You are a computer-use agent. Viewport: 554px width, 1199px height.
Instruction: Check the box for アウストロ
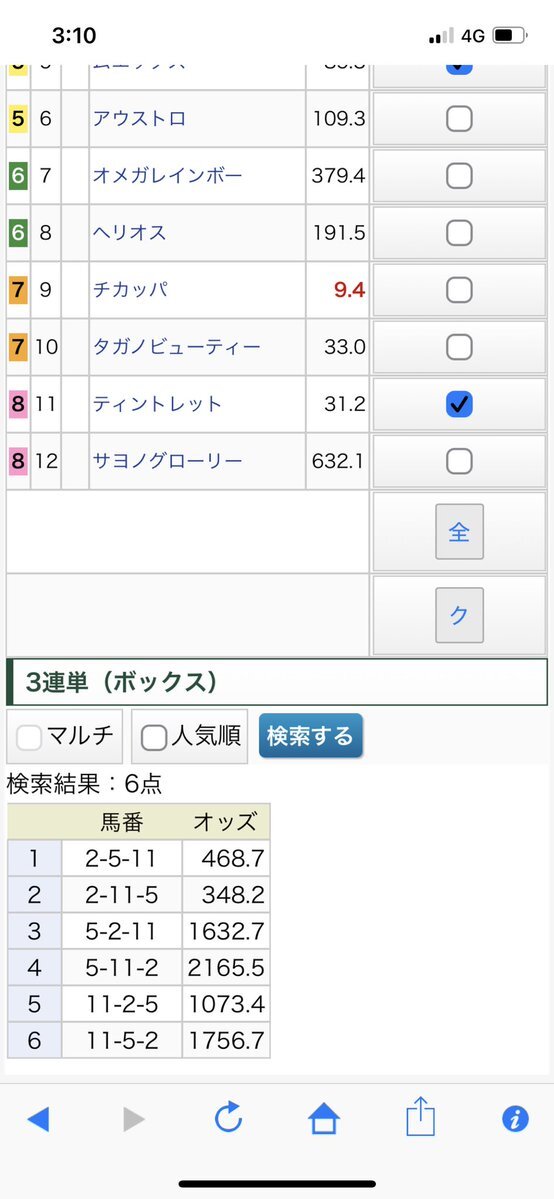pyautogui.click(x=459, y=119)
